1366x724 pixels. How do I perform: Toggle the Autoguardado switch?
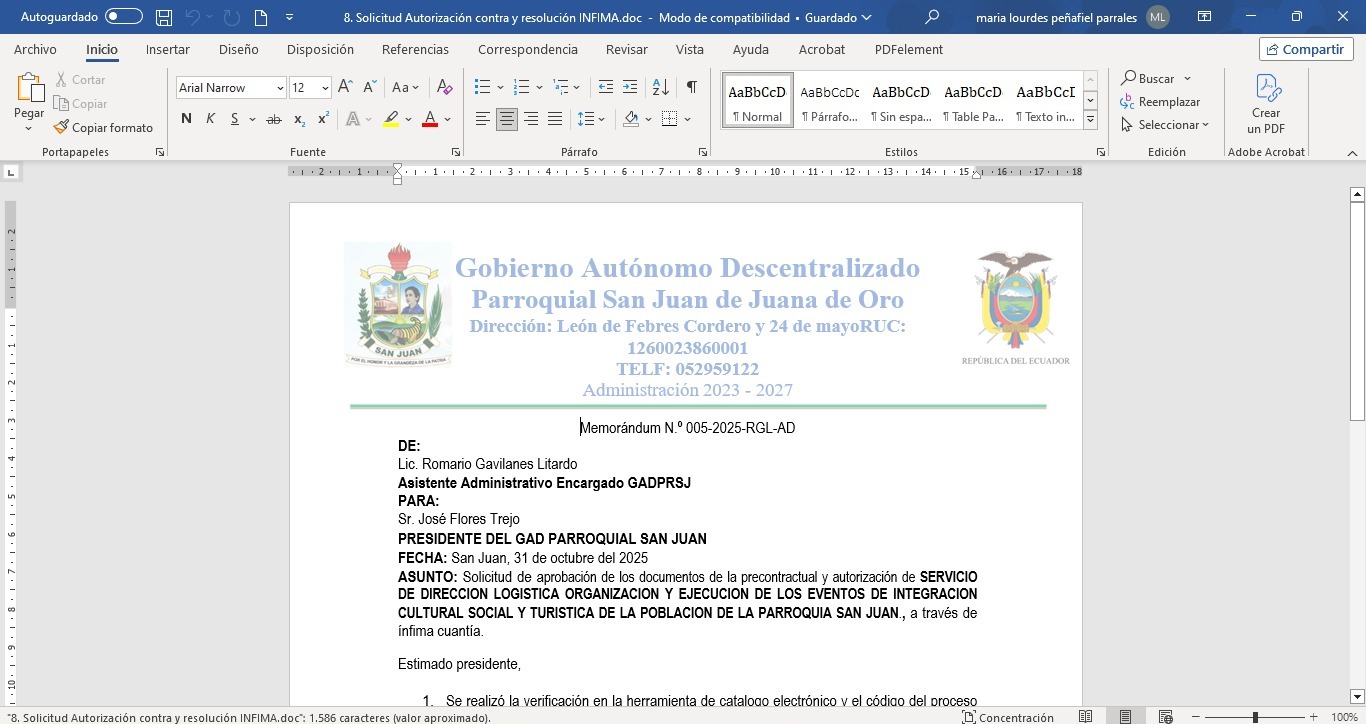[x=124, y=17]
